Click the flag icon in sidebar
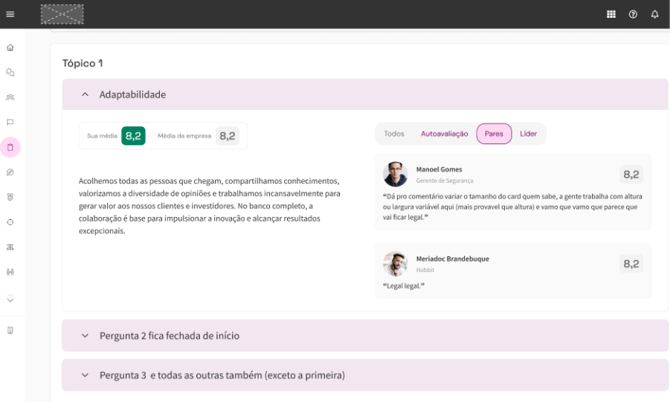The height and width of the screenshot is (402, 670). [11, 122]
